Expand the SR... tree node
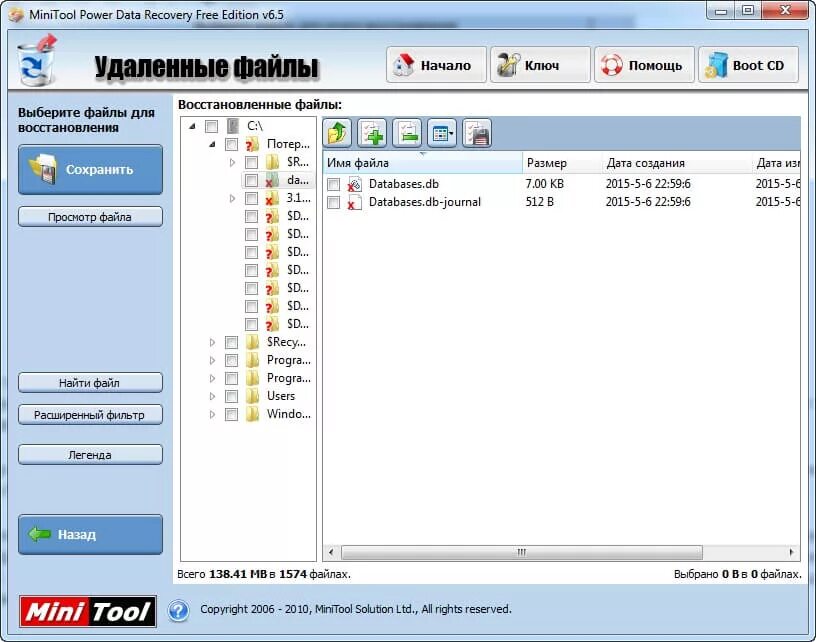The height and width of the screenshot is (642, 816). pyautogui.click(x=232, y=162)
